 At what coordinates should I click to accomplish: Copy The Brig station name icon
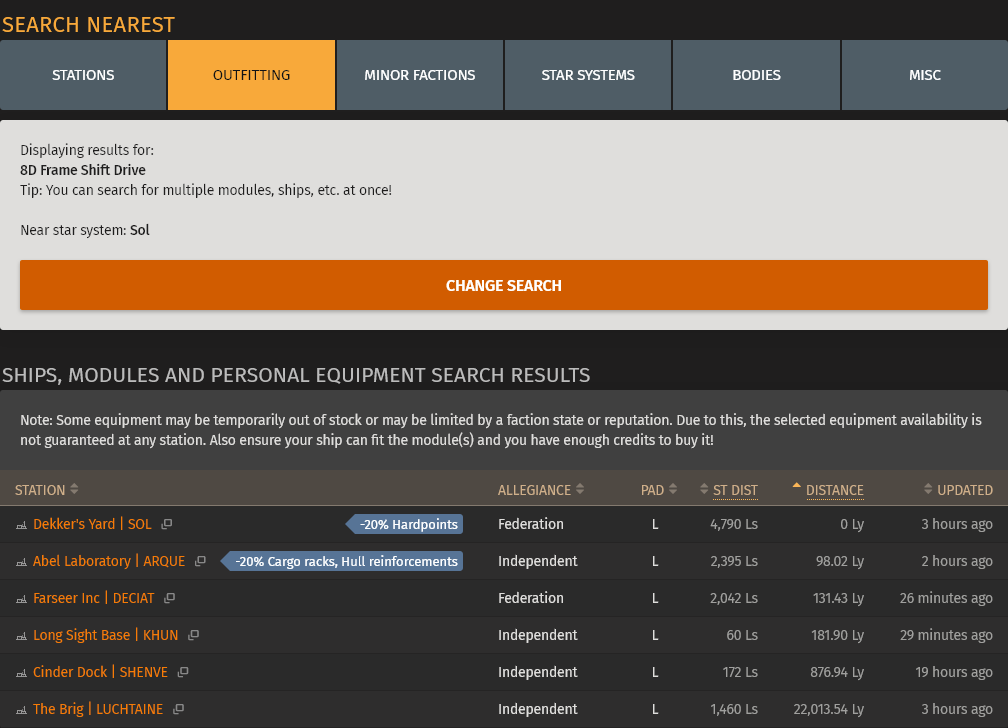point(179,709)
